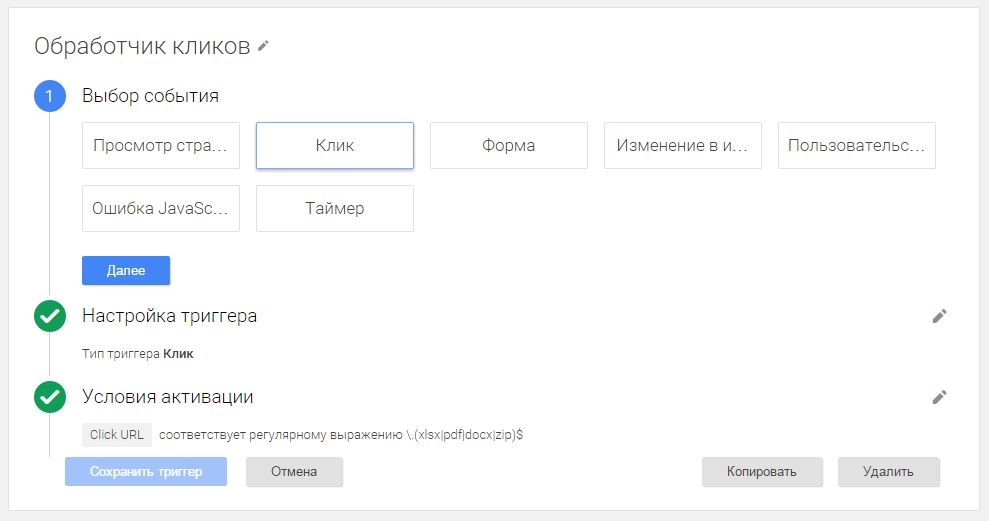Click green checkmark next to Условия активации
This screenshot has width=989, height=521.
point(49,397)
